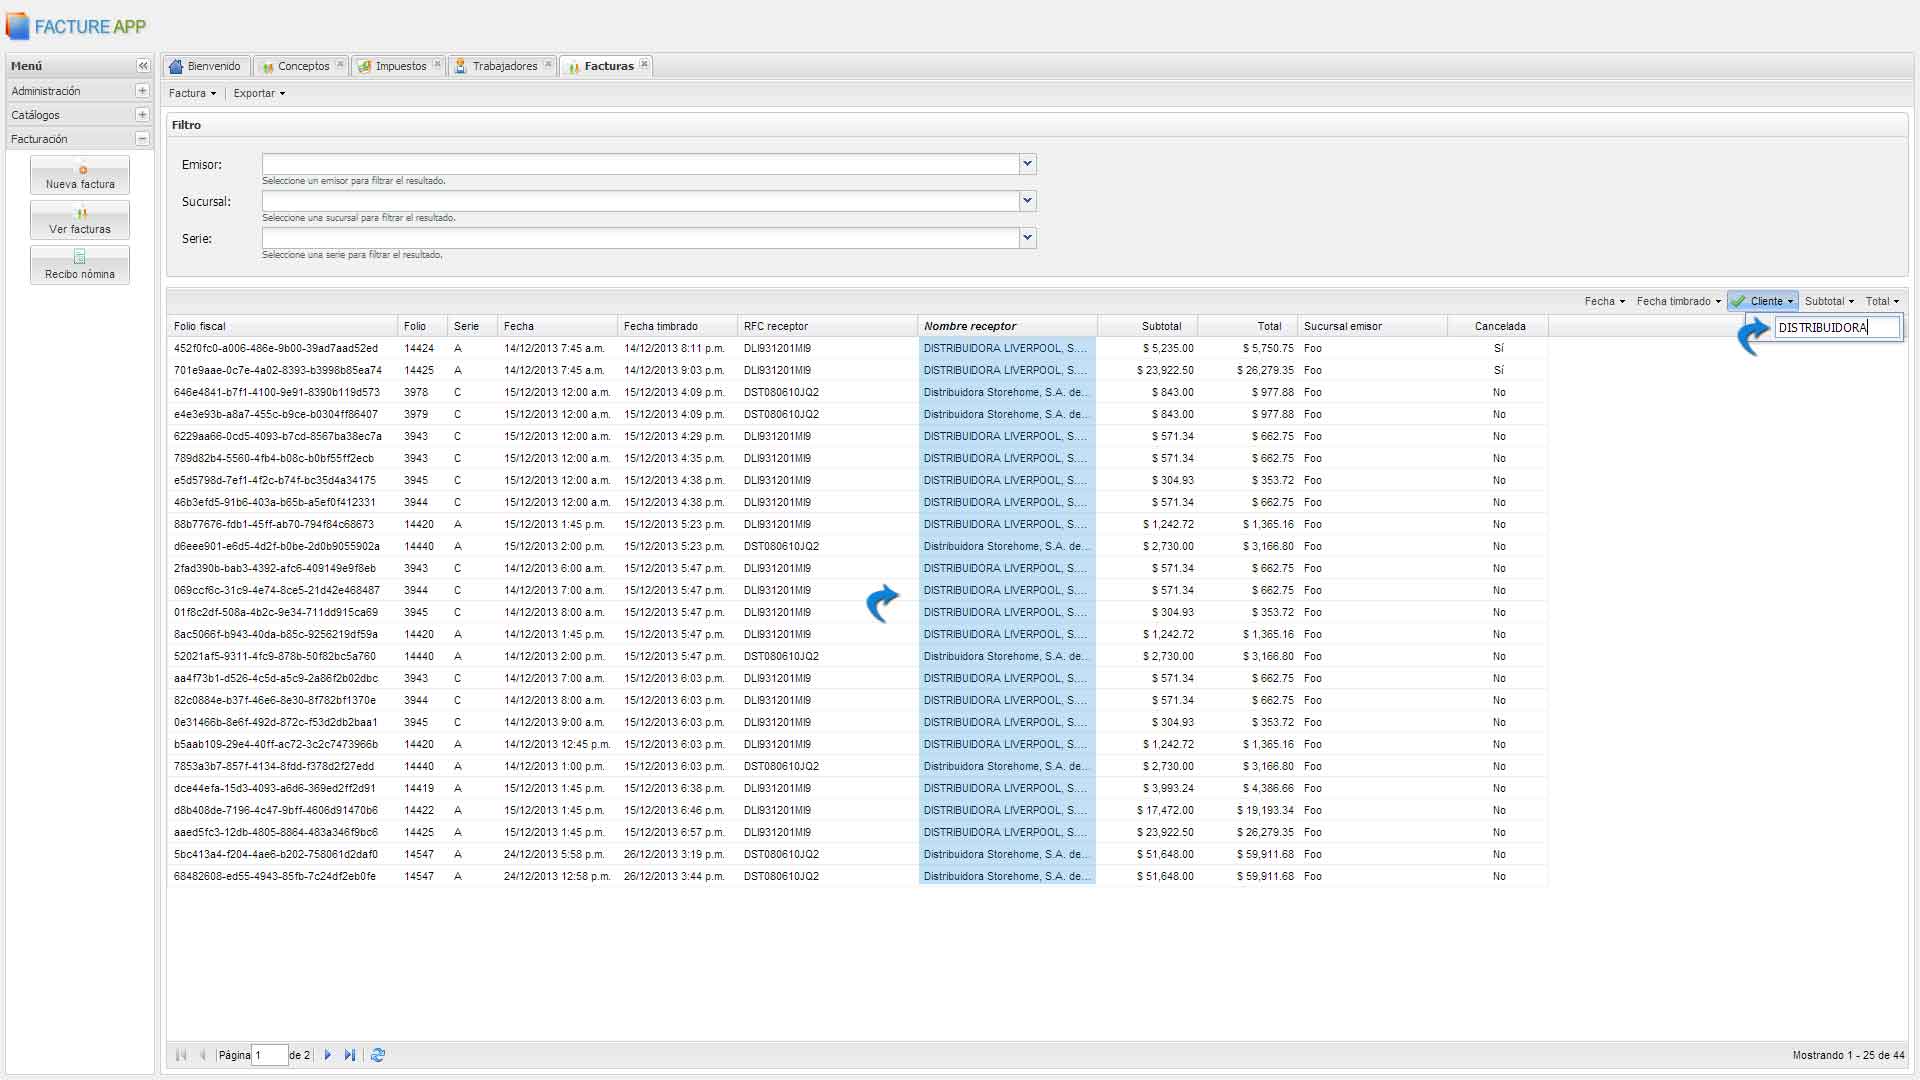Open the Exportar menu
This screenshot has width=1920, height=1080.
point(259,93)
